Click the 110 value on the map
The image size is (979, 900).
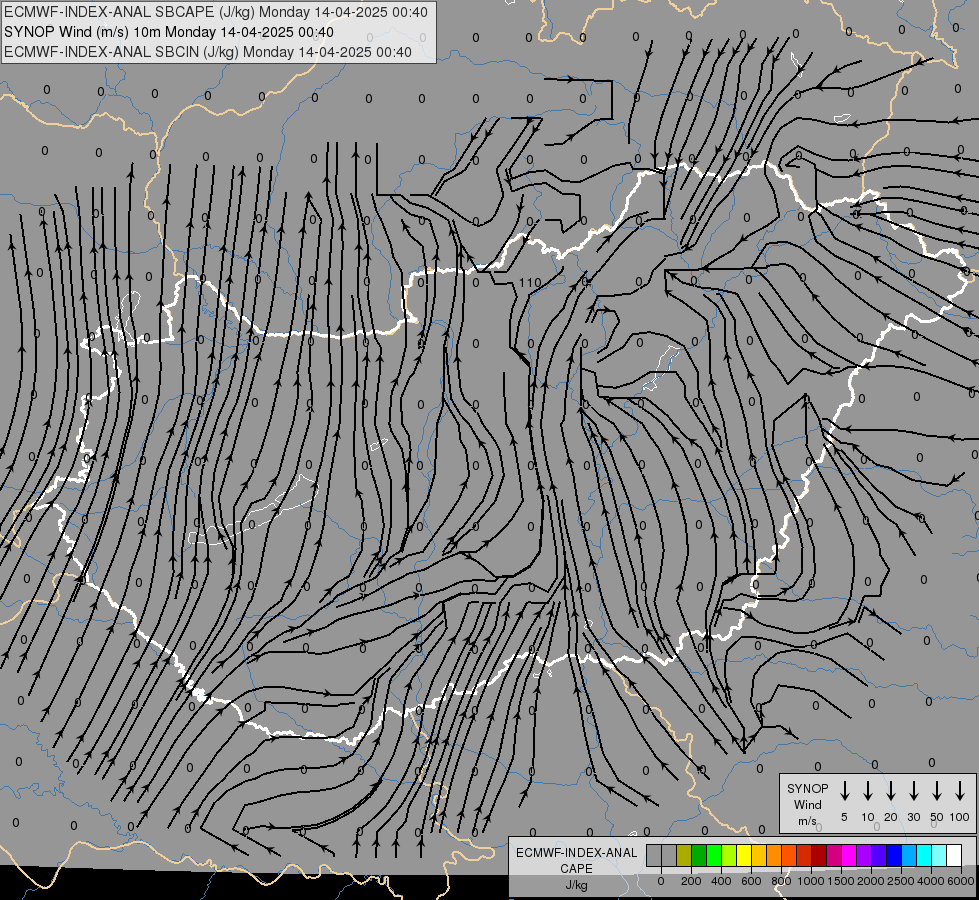pyautogui.click(x=530, y=282)
